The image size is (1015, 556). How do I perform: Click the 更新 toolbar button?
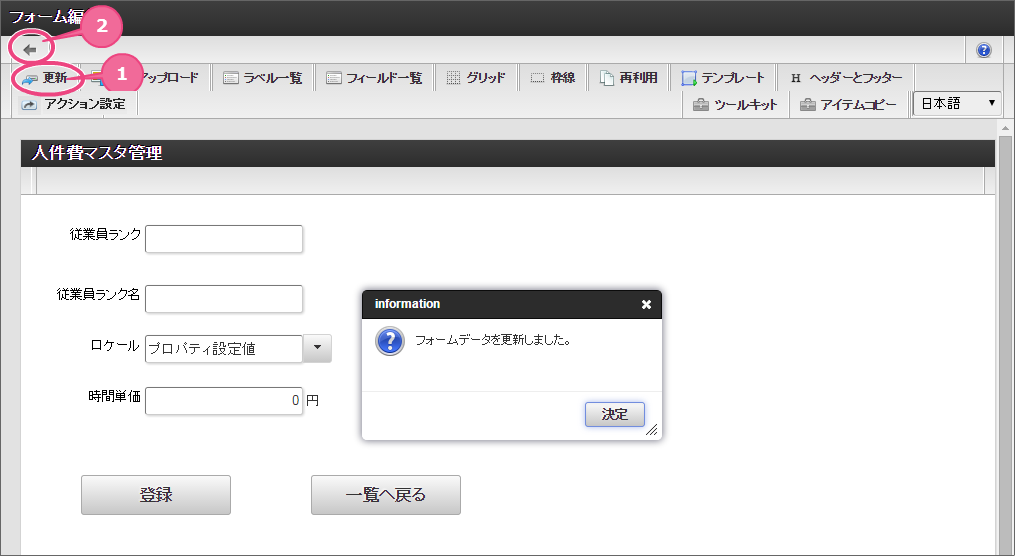(x=45, y=78)
